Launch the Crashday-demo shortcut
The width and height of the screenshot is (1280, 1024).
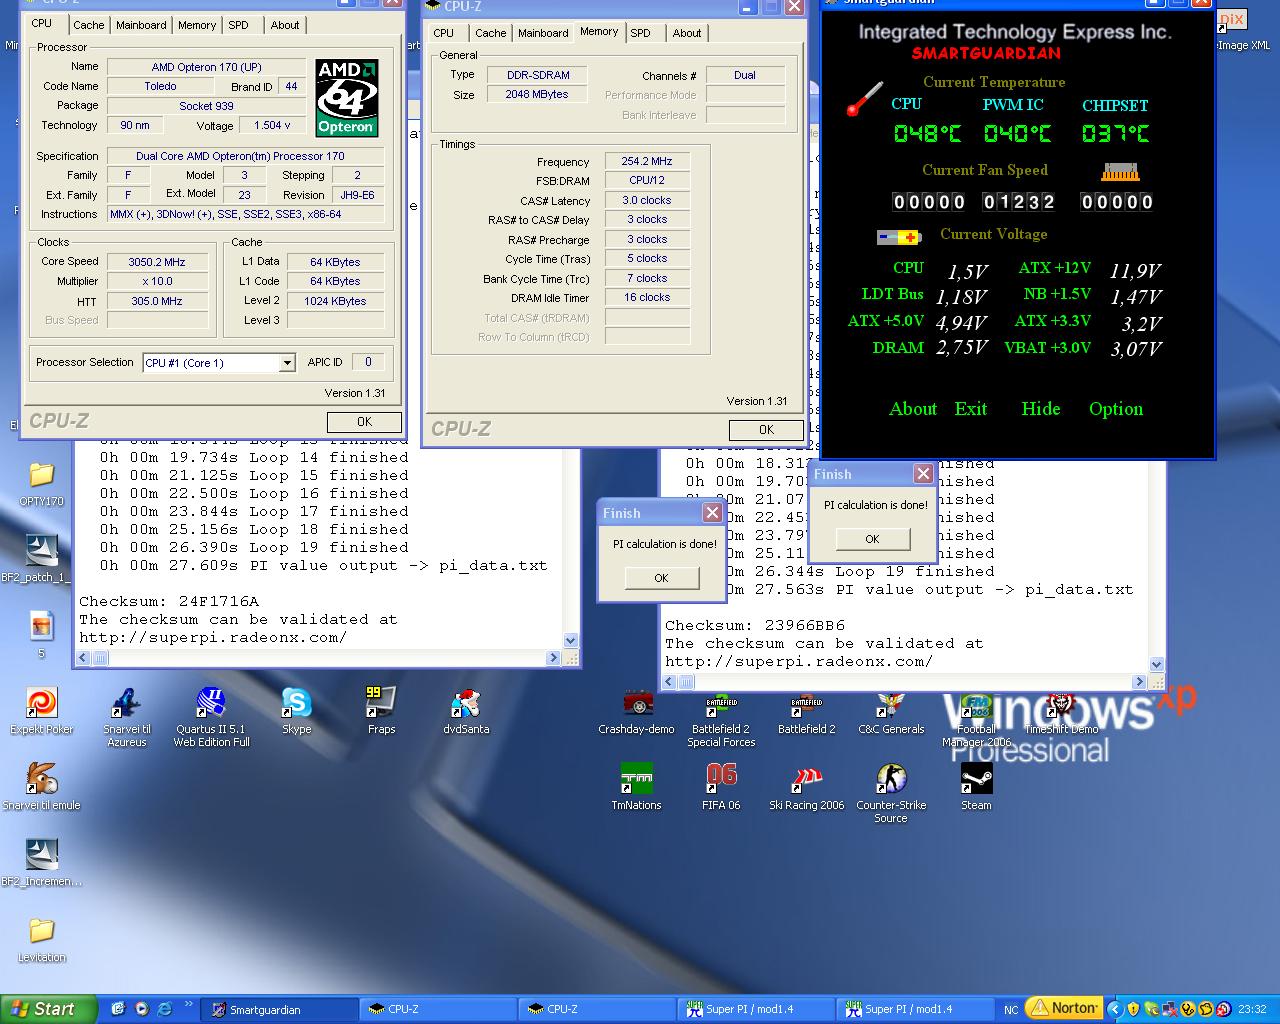pyautogui.click(x=636, y=710)
